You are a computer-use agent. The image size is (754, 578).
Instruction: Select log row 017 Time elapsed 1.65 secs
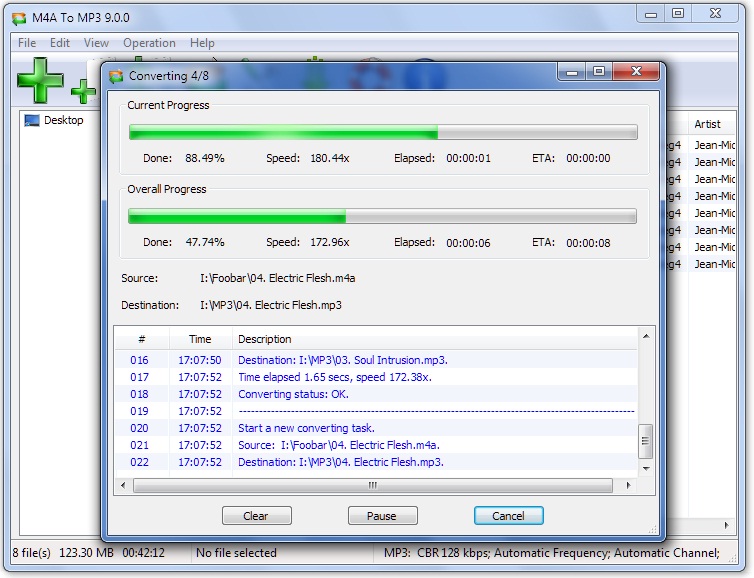click(x=377, y=377)
